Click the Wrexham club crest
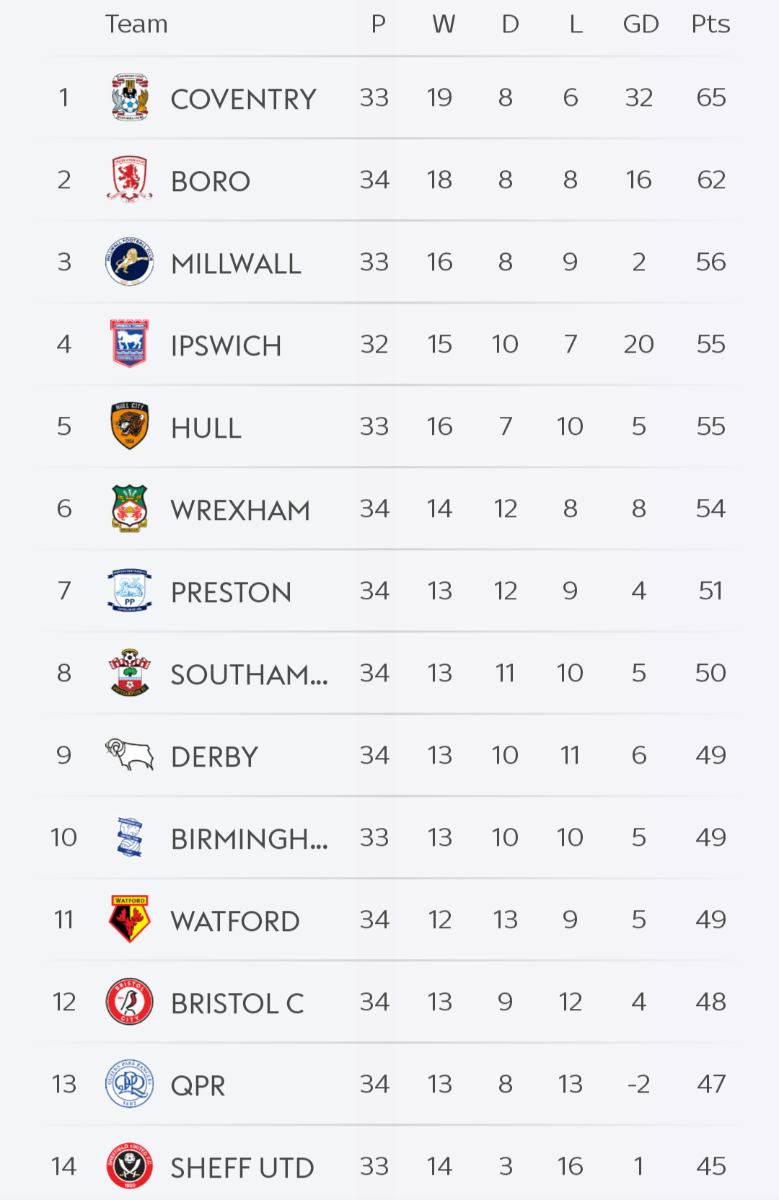779x1200 pixels. point(130,509)
